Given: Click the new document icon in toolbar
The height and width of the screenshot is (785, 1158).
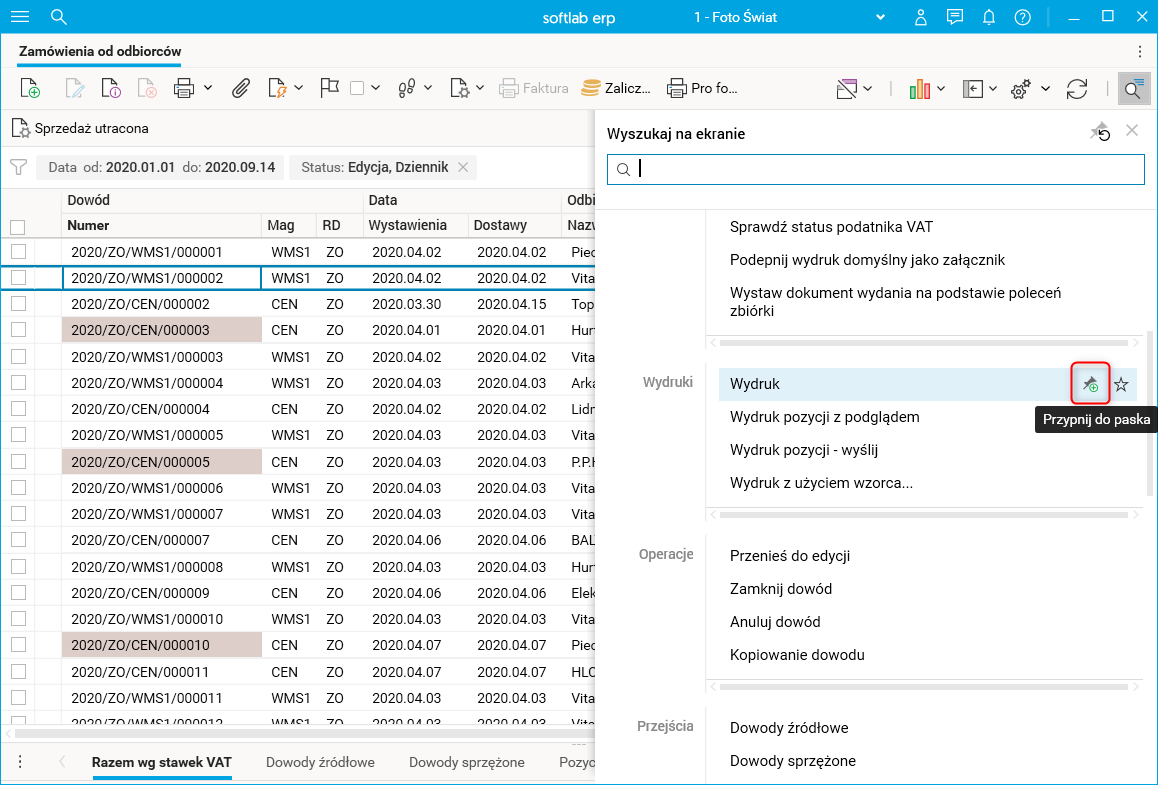Looking at the screenshot, I should pos(30,89).
